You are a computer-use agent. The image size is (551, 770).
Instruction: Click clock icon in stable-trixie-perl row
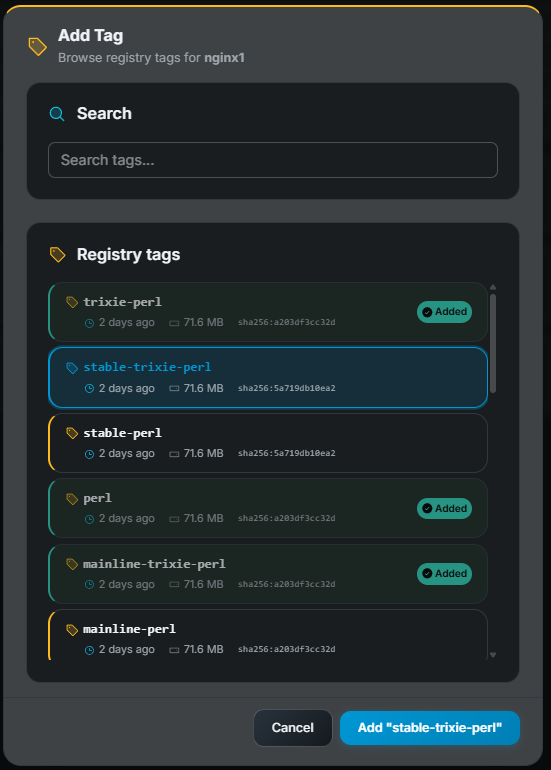click(89, 388)
